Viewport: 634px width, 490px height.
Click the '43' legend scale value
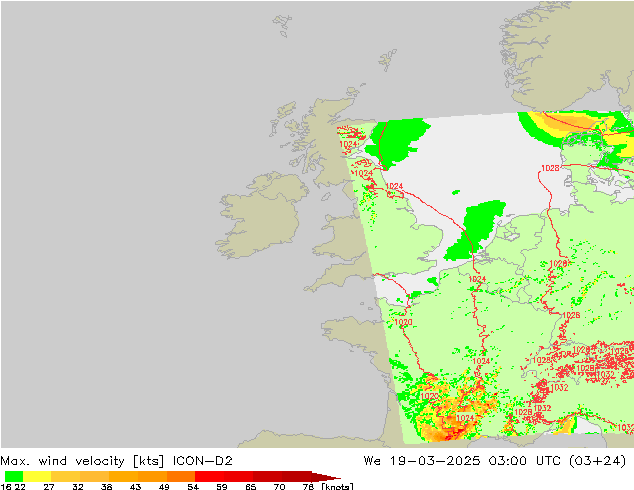[x=135, y=486]
